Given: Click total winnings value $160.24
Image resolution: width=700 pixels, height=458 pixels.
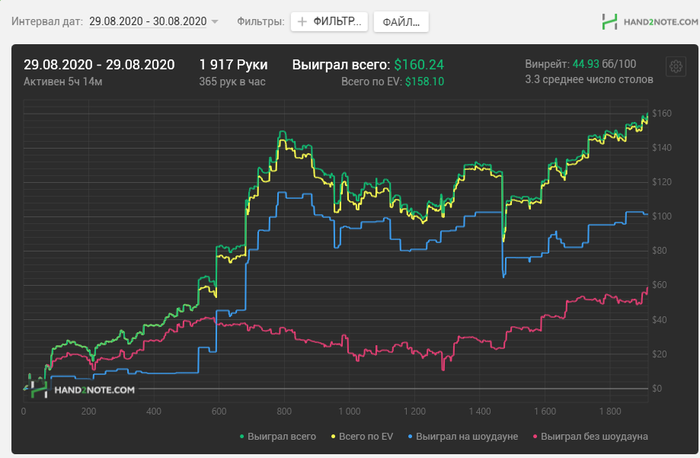Looking at the screenshot, I should (419, 65).
